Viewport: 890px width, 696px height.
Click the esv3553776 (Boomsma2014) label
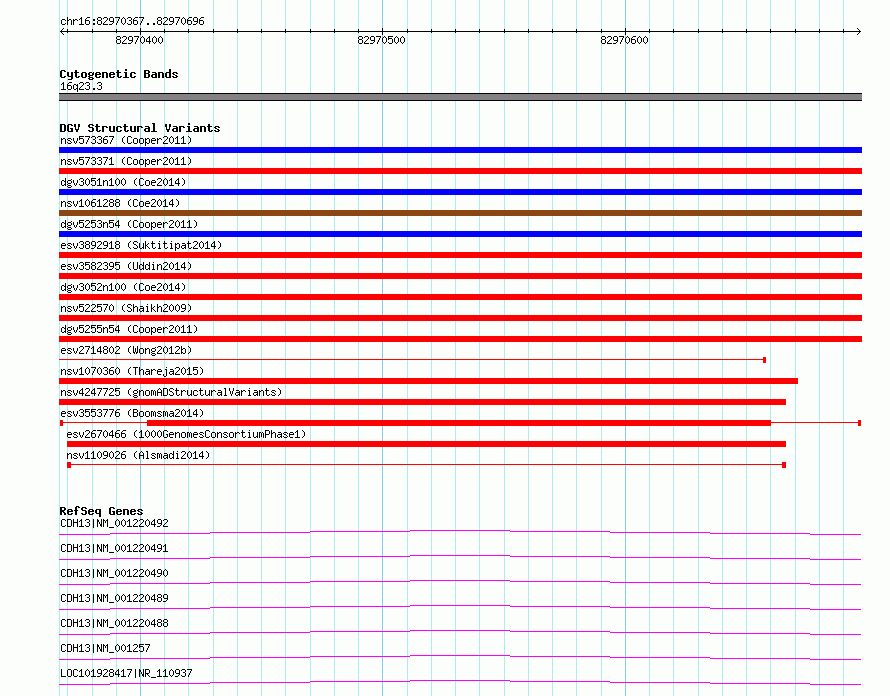132,413
